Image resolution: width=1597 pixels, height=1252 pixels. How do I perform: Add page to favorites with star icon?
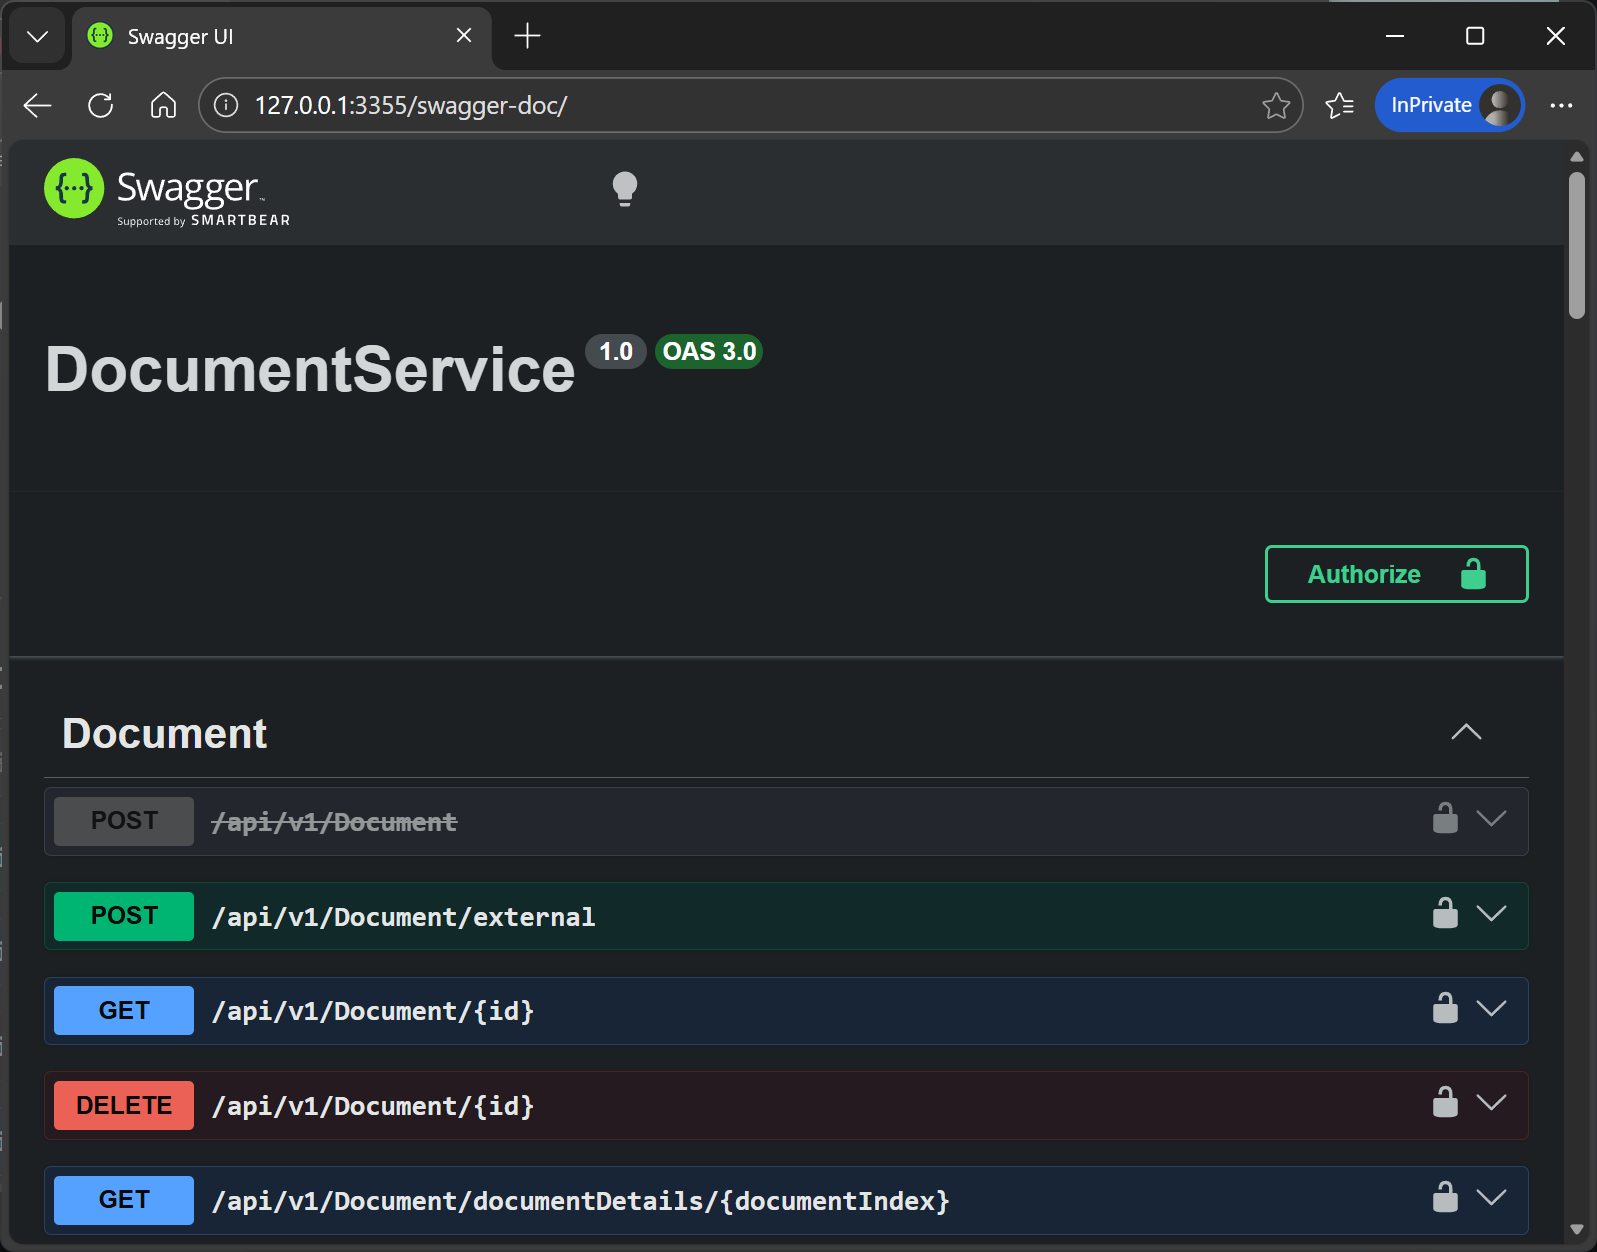[x=1275, y=106]
